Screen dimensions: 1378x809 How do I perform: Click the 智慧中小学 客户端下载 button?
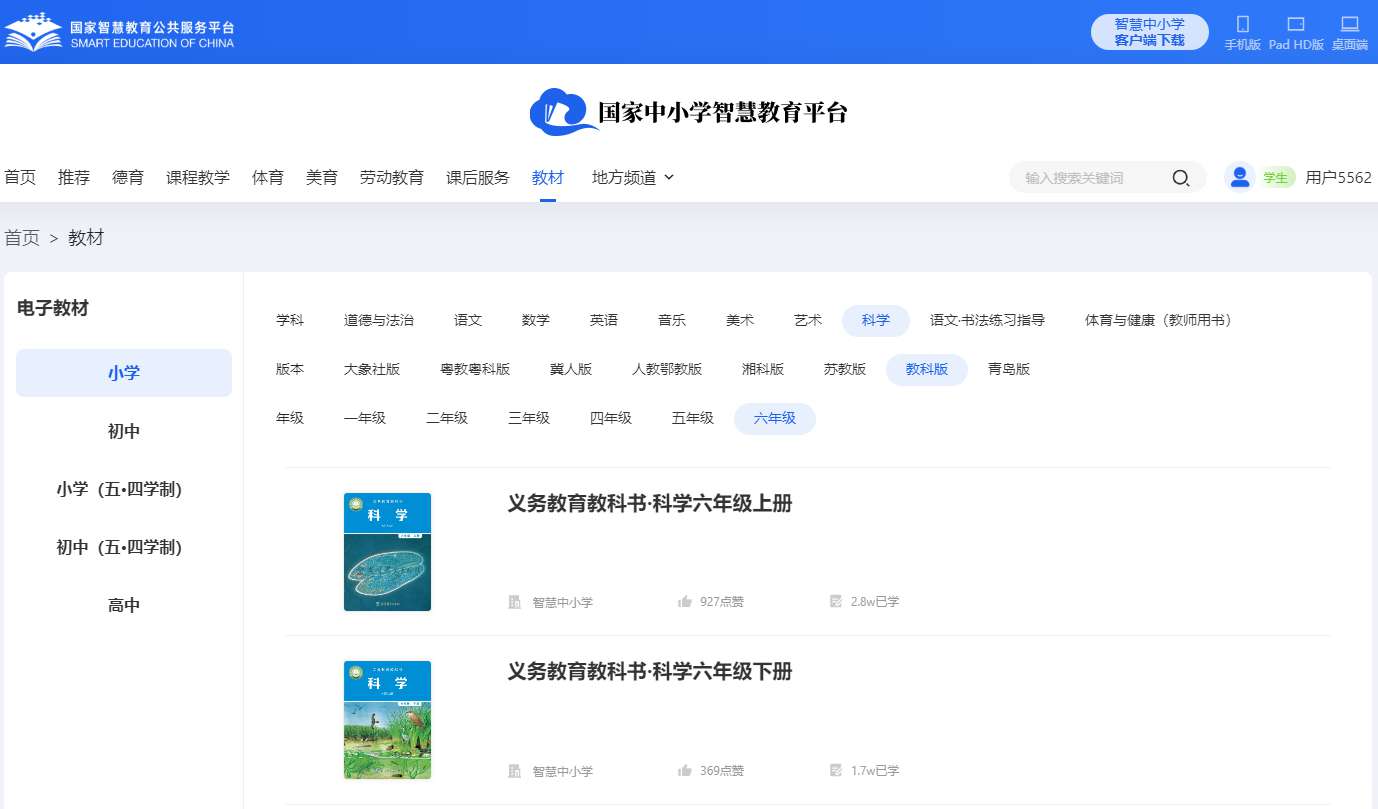click(x=1150, y=32)
